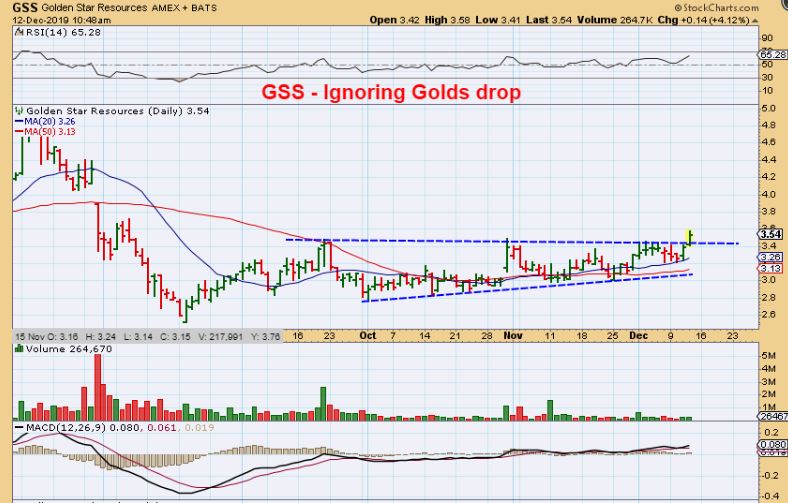Viewport: 788px width, 503px height.
Task: Click the 0.061 MACD signal value
Action: coord(162,428)
